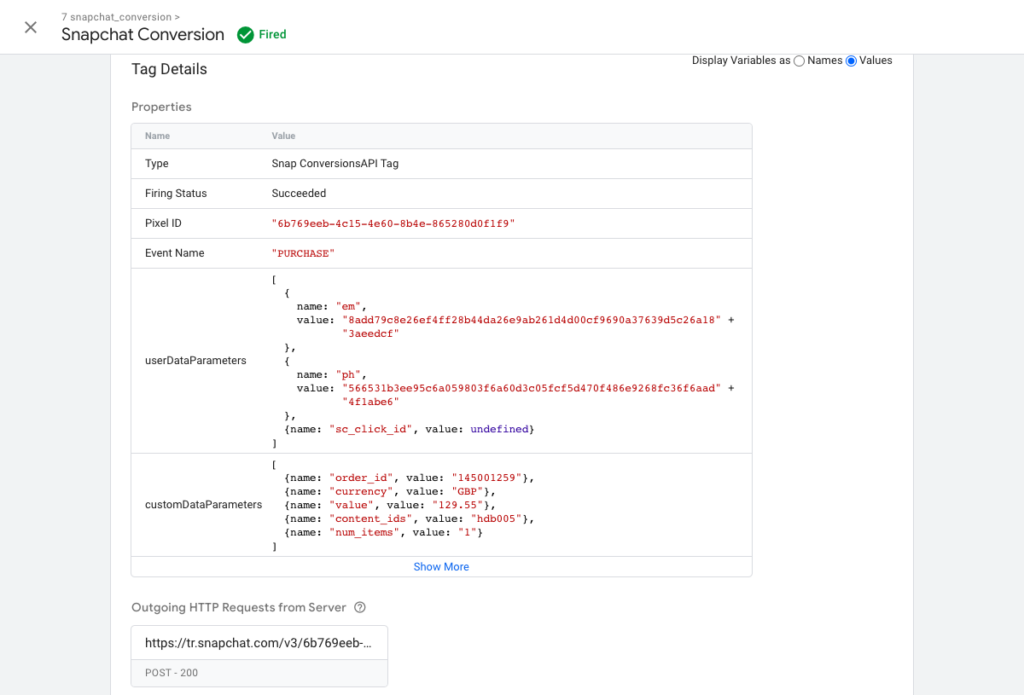Click the Snapchat Conversion page title
The image size is (1024, 695).
[x=142, y=35]
